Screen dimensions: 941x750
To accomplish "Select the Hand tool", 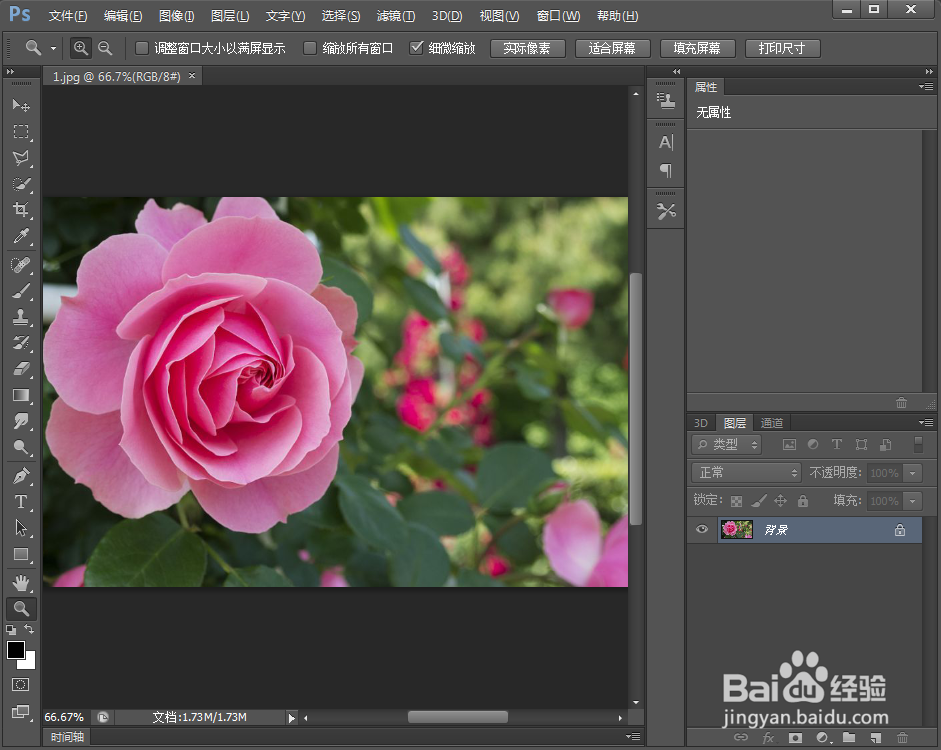I will point(21,583).
